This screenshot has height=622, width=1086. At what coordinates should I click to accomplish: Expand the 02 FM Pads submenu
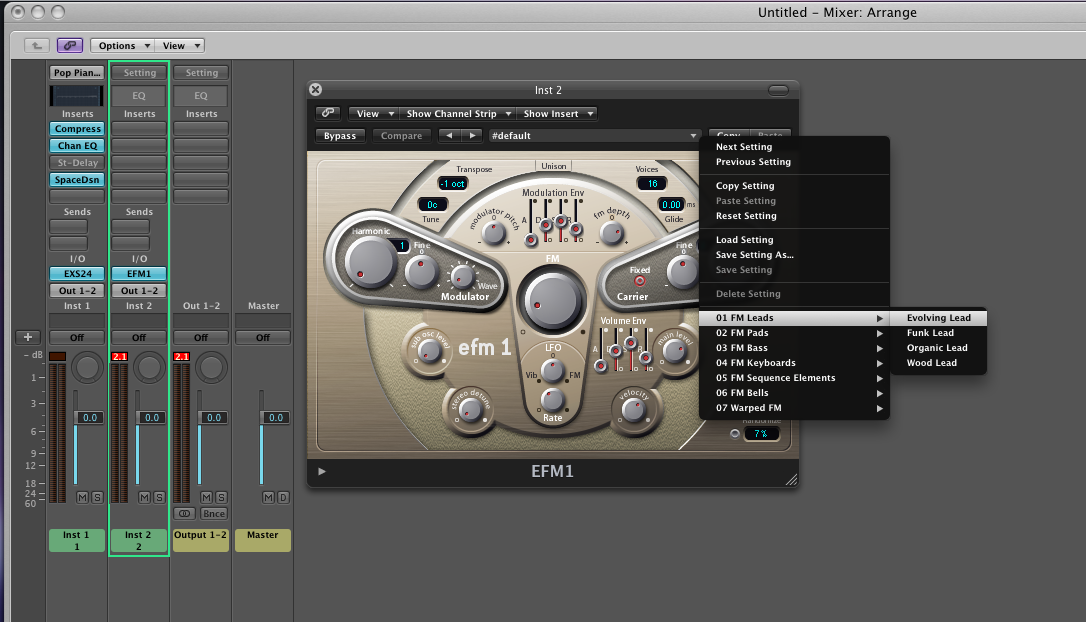click(794, 333)
